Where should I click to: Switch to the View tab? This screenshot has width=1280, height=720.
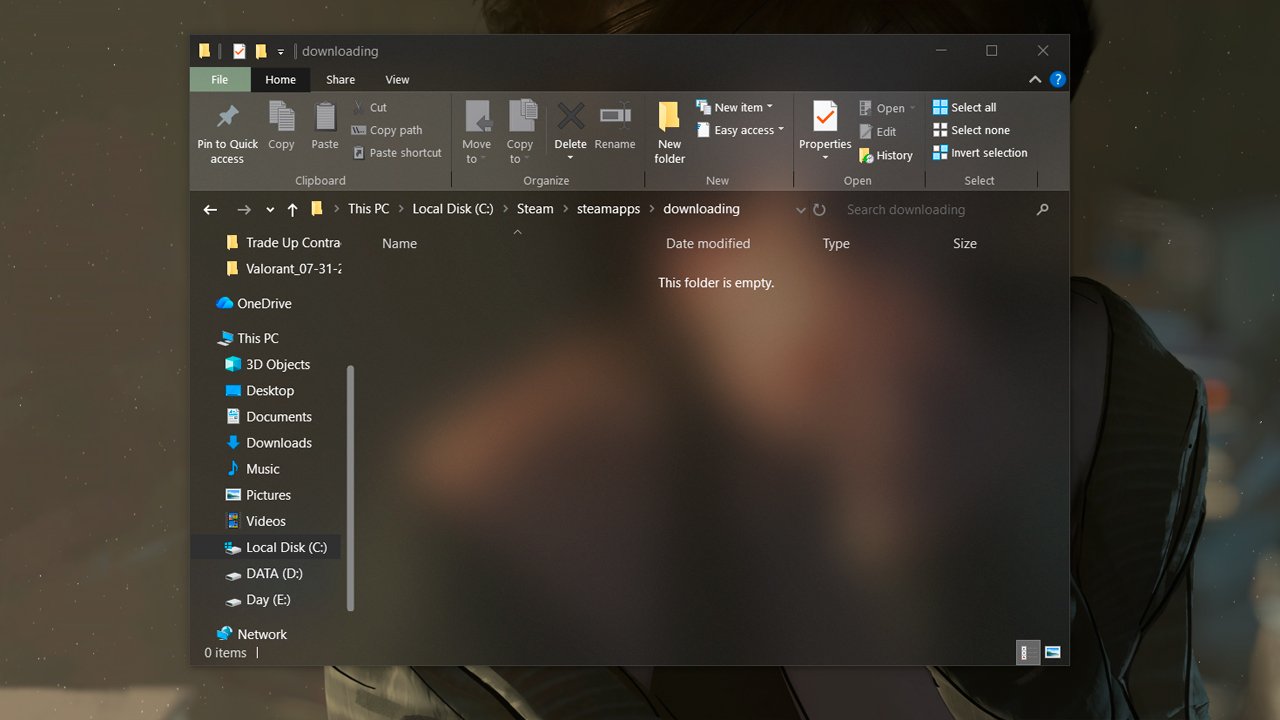click(397, 80)
